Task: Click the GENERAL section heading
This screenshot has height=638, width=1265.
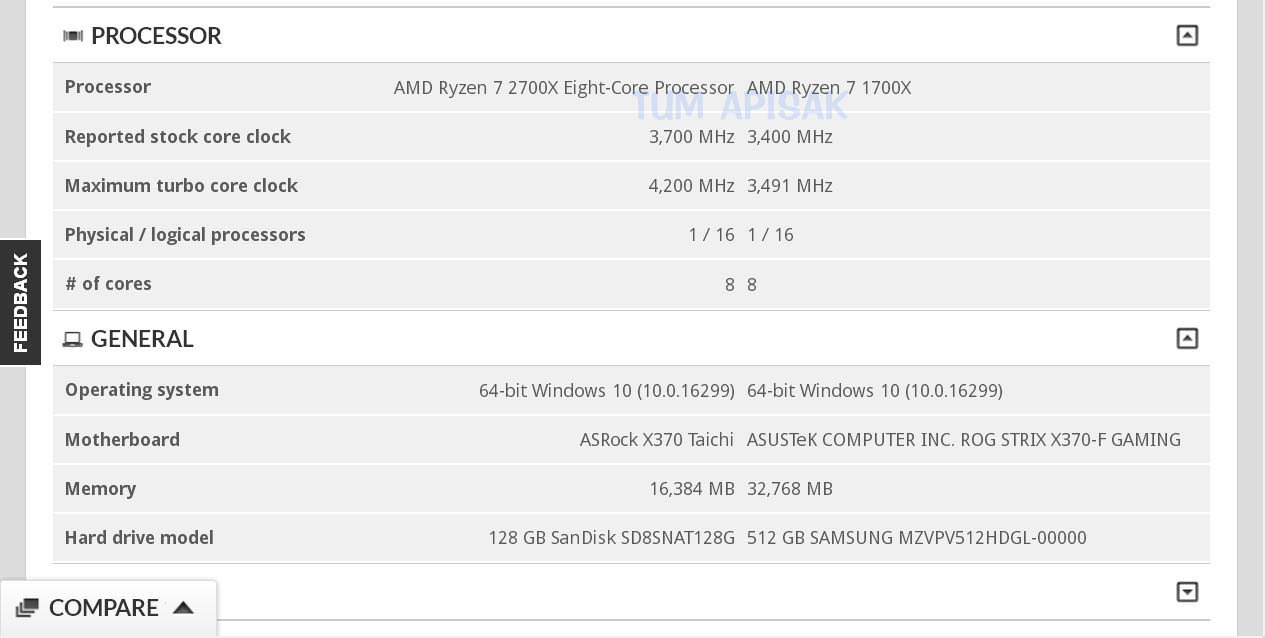Action: (142, 339)
